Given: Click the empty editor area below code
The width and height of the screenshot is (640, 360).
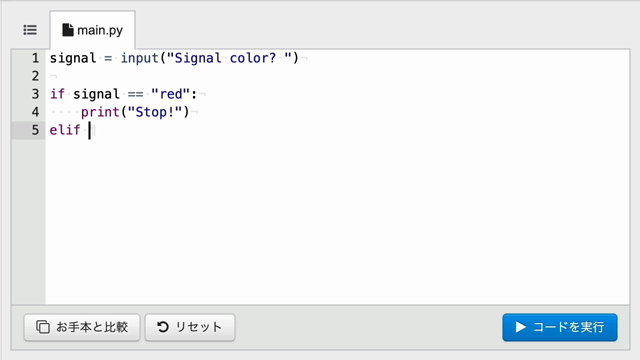Looking at the screenshot, I should [x=337, y=222].
